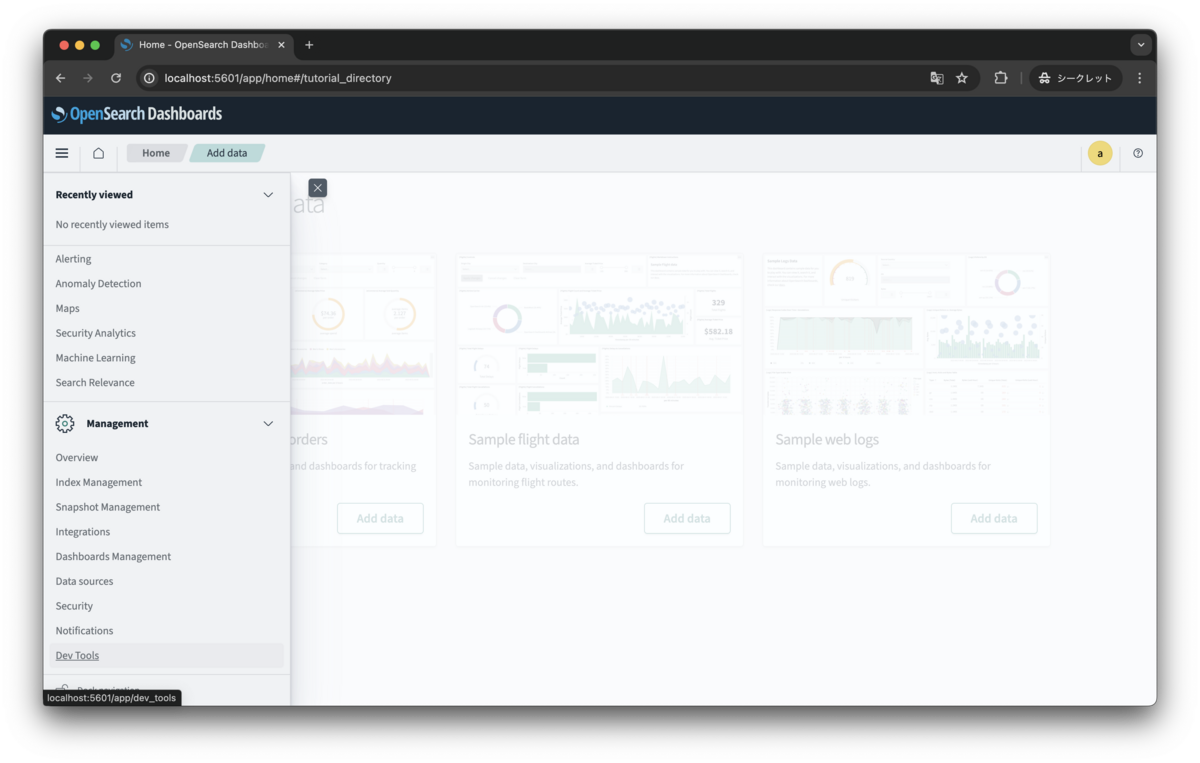Collapse the Recently viewed section
The height and width of the screenshot is (763, 1200).
pos(268,195)
